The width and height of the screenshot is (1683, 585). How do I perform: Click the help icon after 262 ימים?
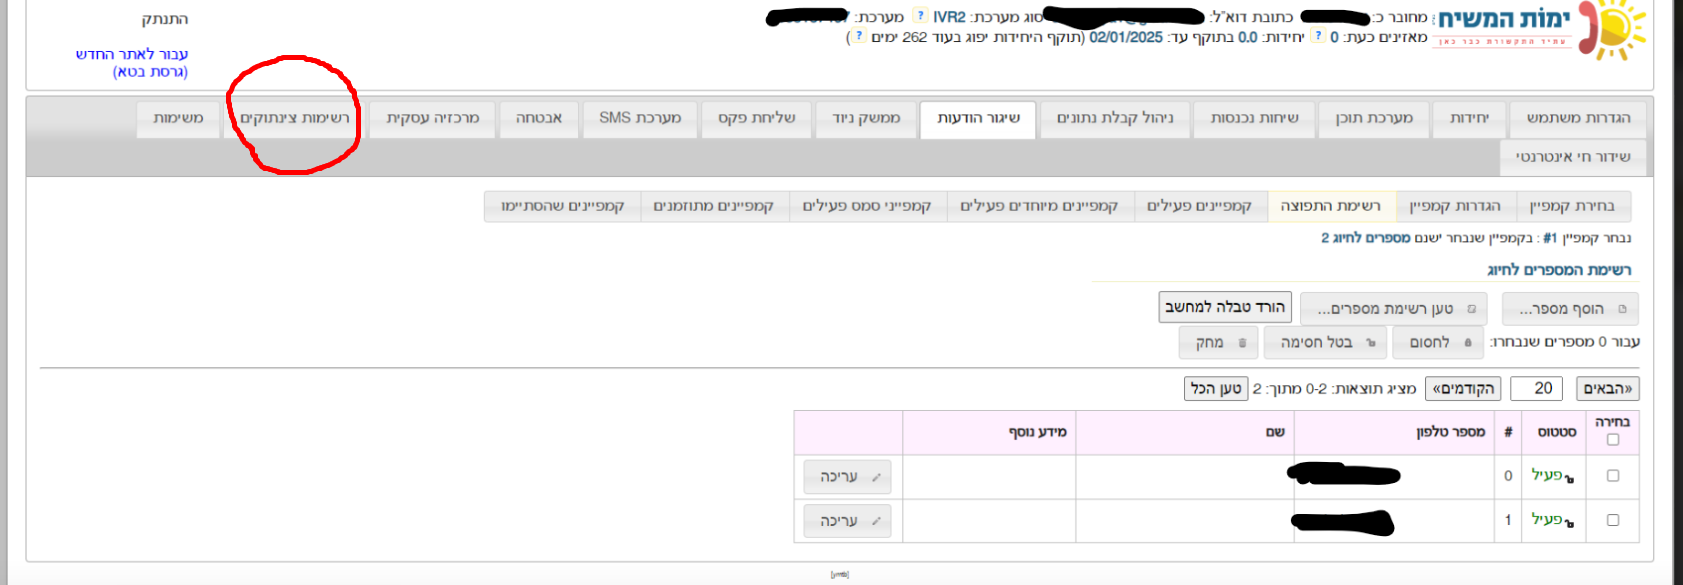pyautogui.click(x=858, y=36)
